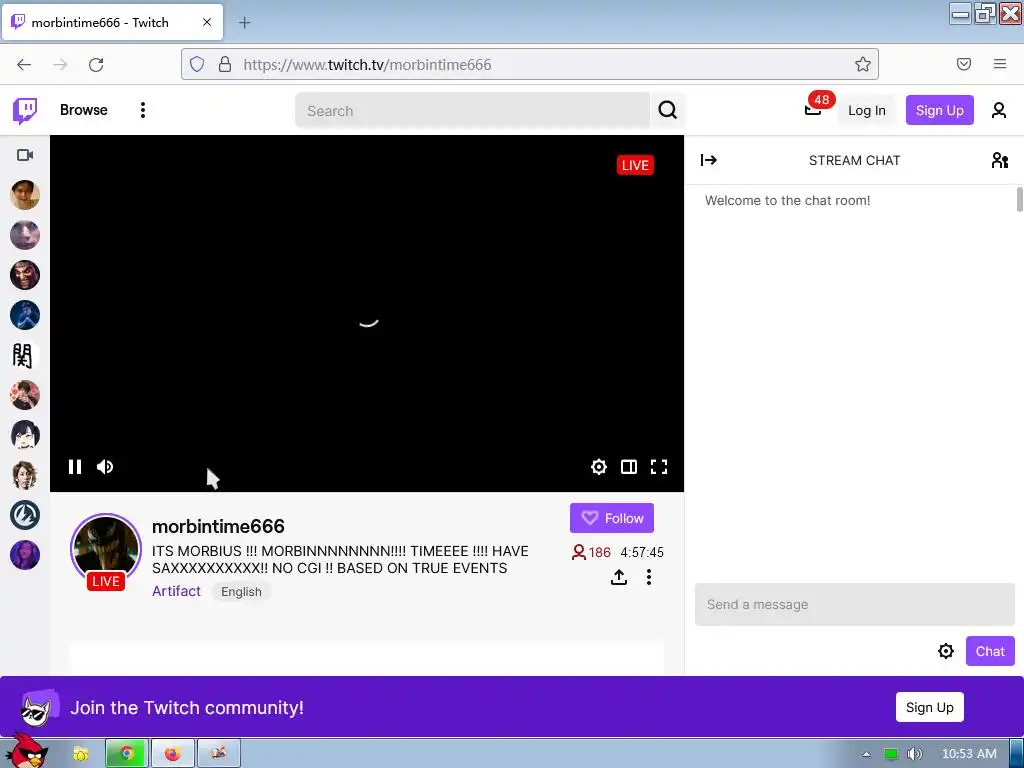The image size is (1024, 768).
Task: Click the site padlock security icon
Action: pyautogui.click(x=225, y=64)
